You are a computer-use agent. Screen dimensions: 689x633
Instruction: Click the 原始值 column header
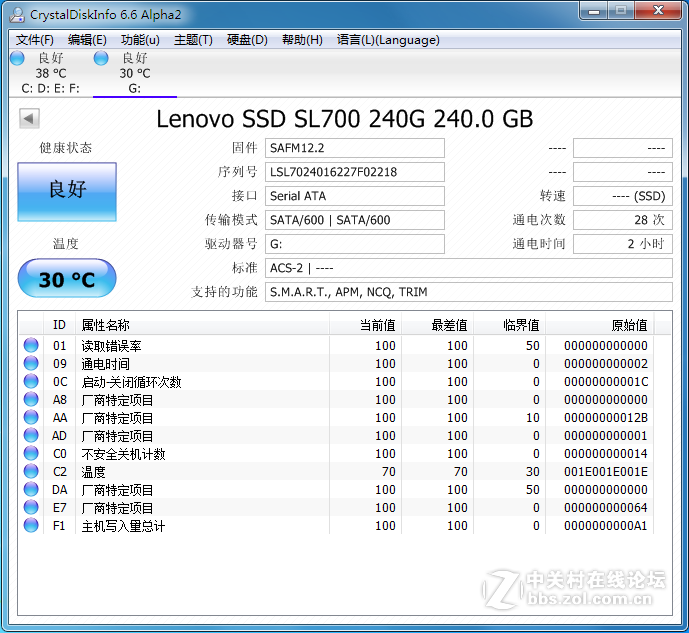(600, 325)
